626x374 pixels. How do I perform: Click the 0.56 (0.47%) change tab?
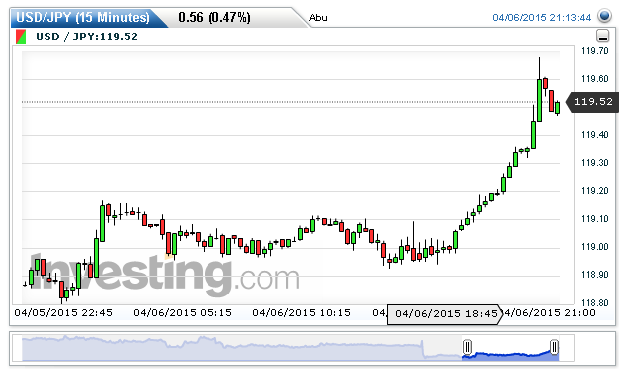point(214,18)
